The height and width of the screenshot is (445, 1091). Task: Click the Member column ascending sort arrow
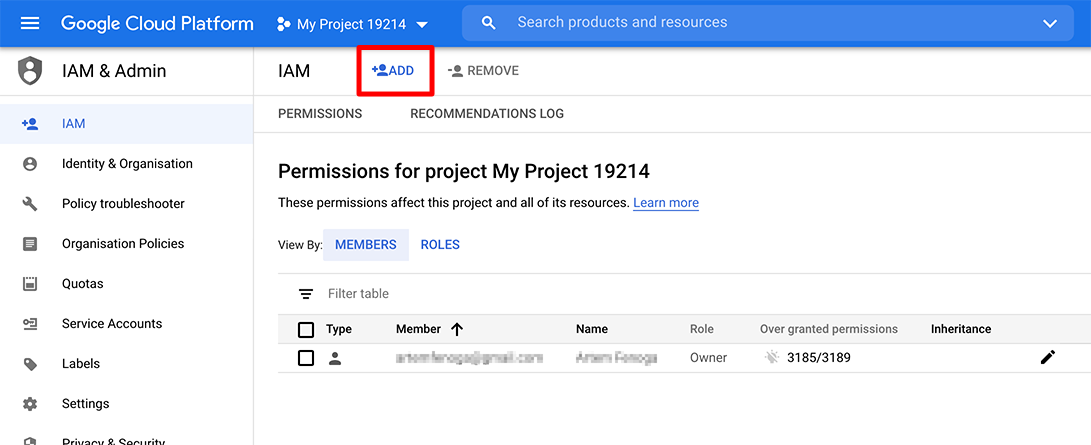(x=457, y=330)
